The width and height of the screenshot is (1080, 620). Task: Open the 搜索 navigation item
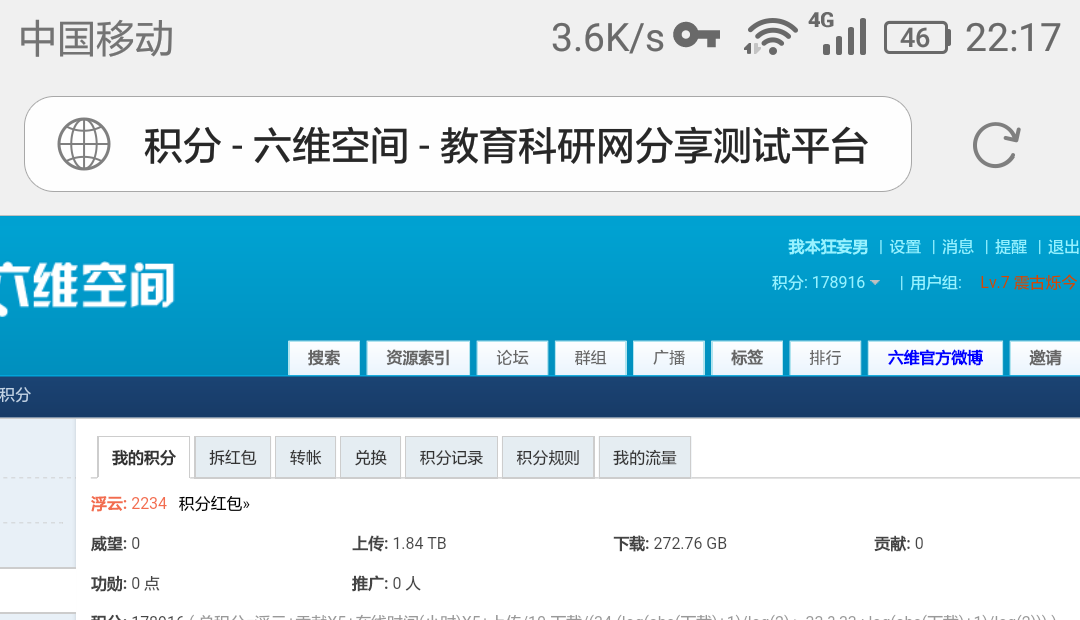point(324,358)
